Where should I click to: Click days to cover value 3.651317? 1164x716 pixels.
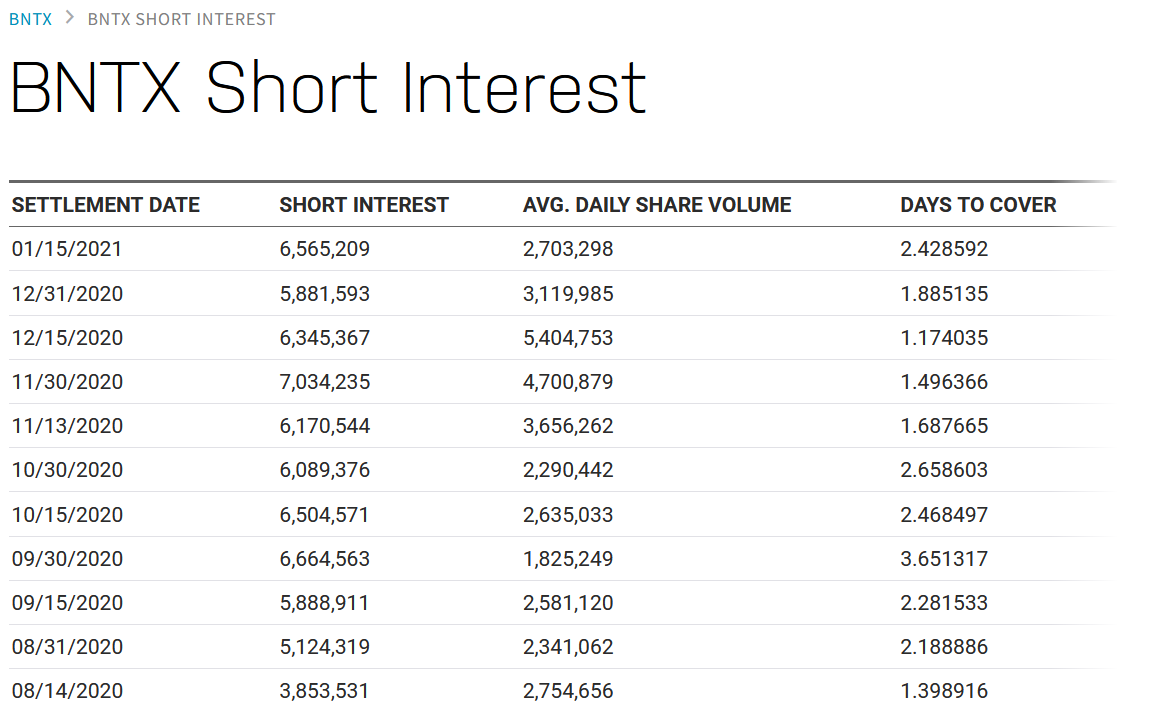pyautogui.click(x=944, y=559)
